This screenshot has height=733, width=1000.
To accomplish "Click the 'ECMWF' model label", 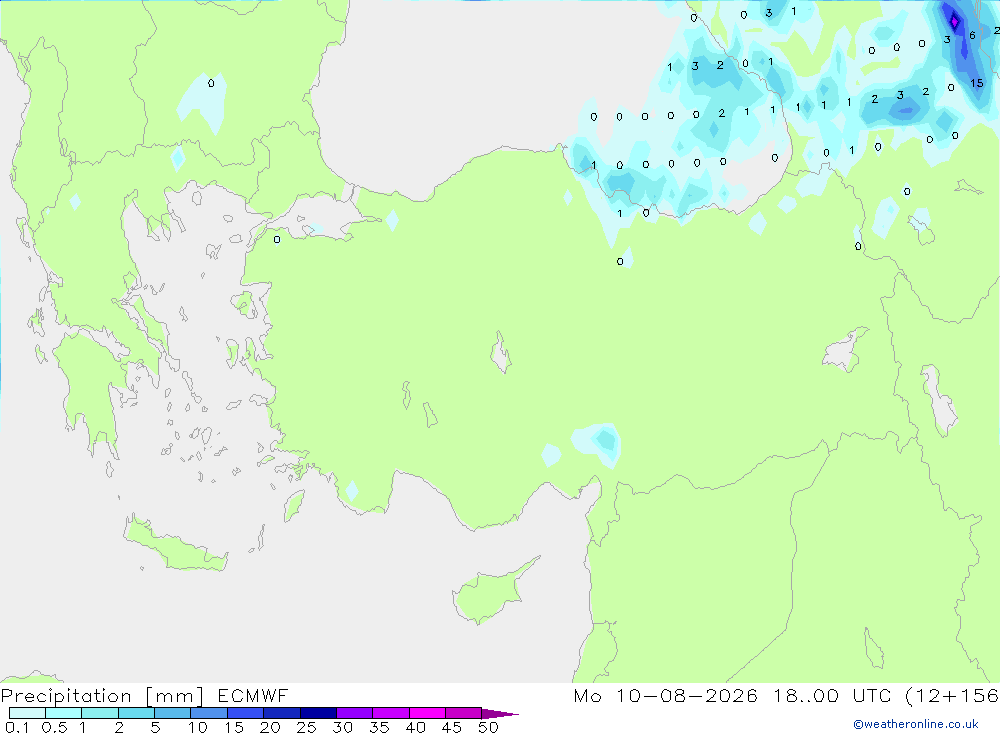I will (x=253, y=695).
